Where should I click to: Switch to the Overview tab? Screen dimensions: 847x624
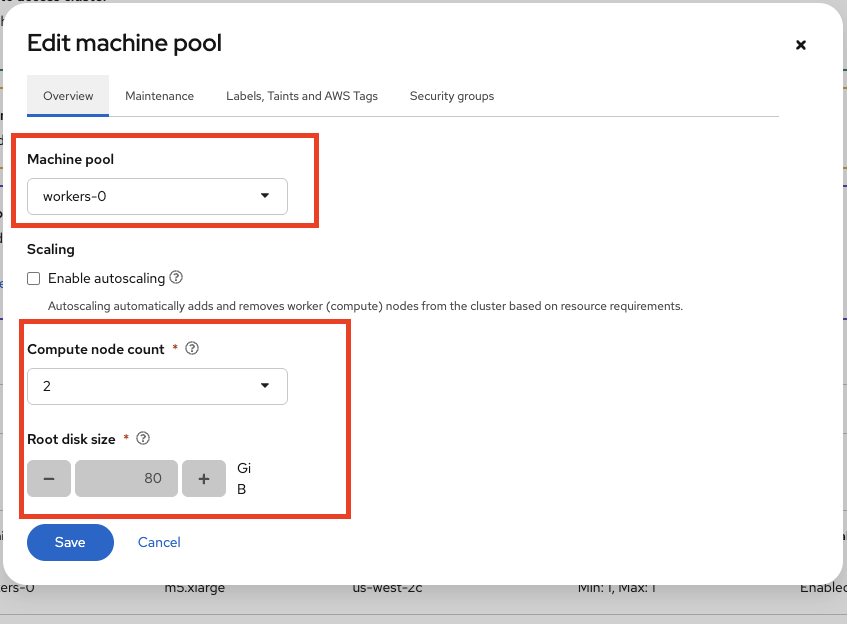coord(68,96)
